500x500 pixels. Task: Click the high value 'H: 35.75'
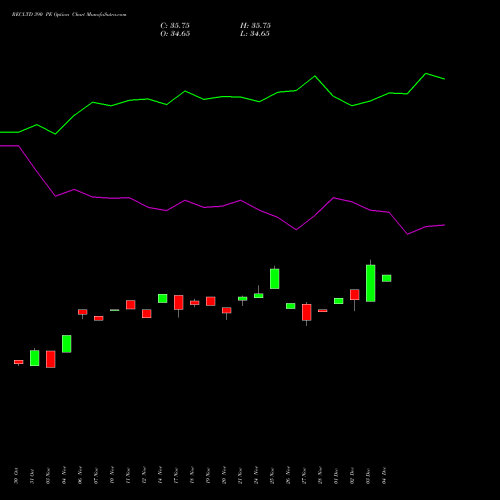coord(255,26)
